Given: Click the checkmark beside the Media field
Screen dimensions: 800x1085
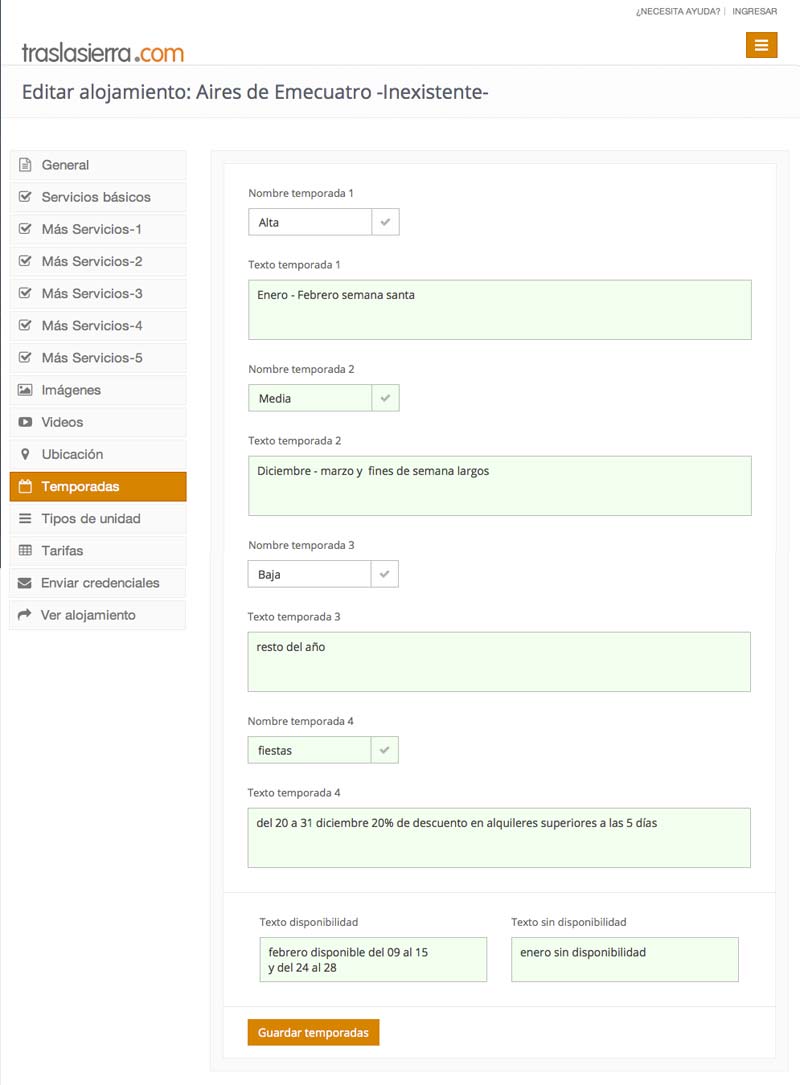Looking at the screenshot, I should point(385,398).
